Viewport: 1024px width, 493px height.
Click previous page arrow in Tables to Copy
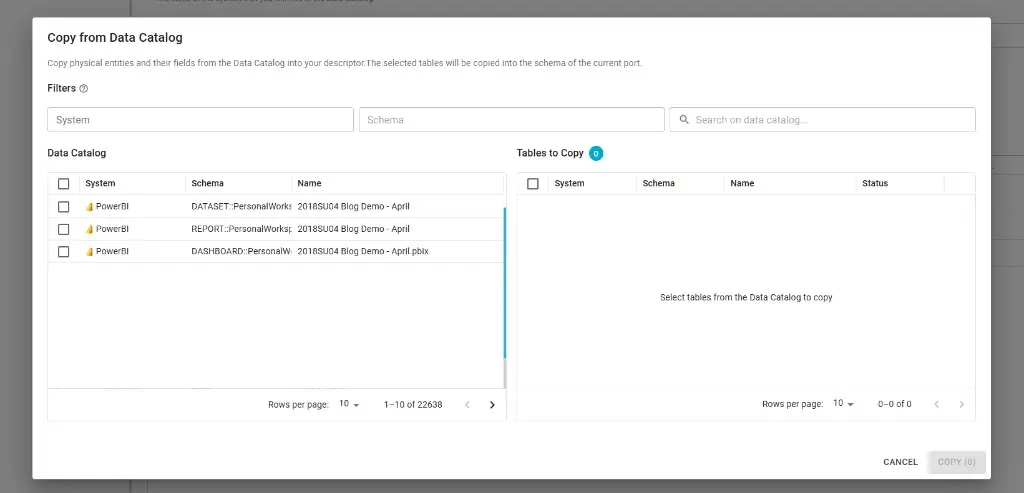[x=936, y=404]
